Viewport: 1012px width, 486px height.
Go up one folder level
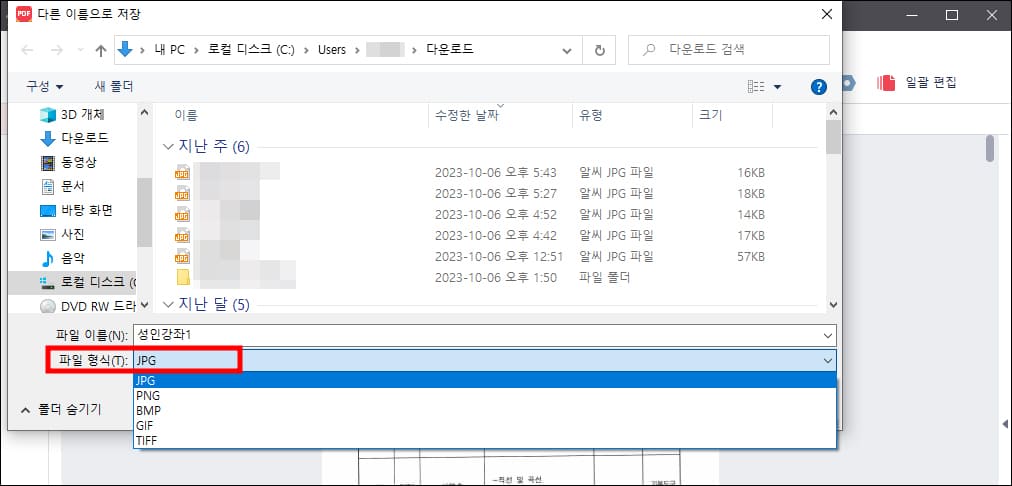tap(101, 51)
